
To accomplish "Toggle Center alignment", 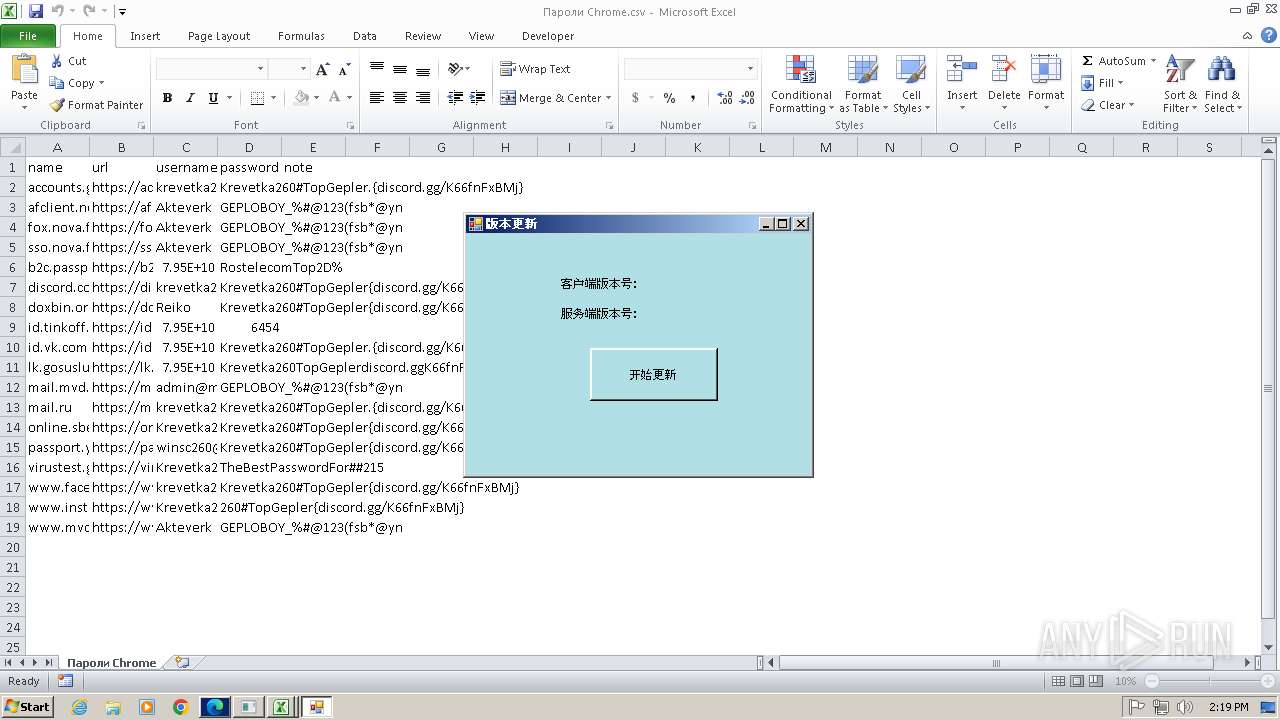I will [400, 98].
